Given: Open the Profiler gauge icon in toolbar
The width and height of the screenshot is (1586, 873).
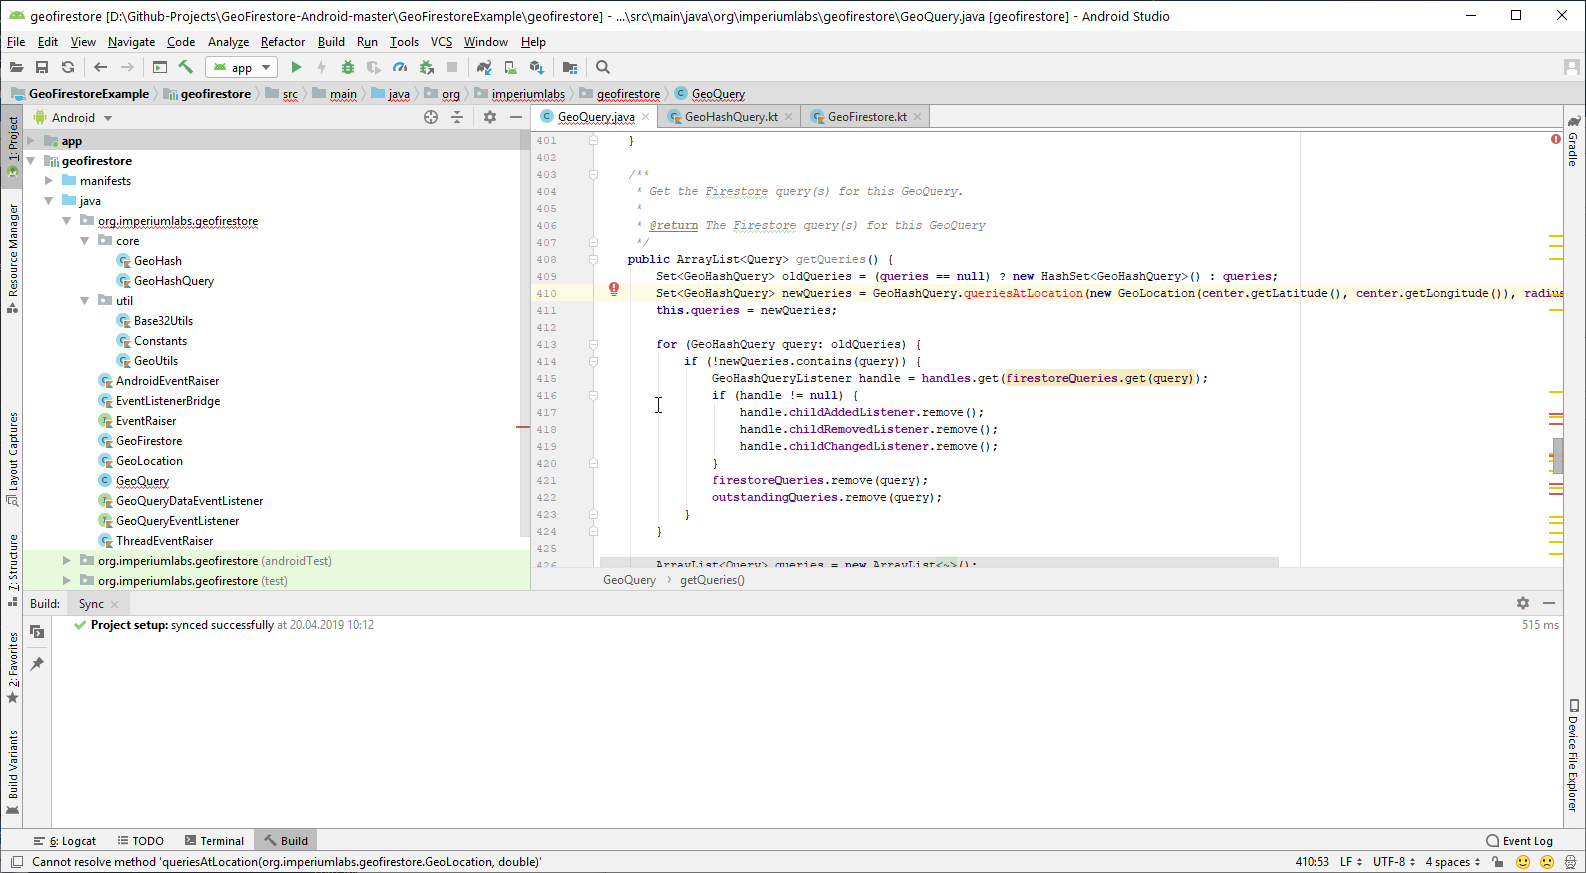Looking at the screenshot, I should click(400, 67).
